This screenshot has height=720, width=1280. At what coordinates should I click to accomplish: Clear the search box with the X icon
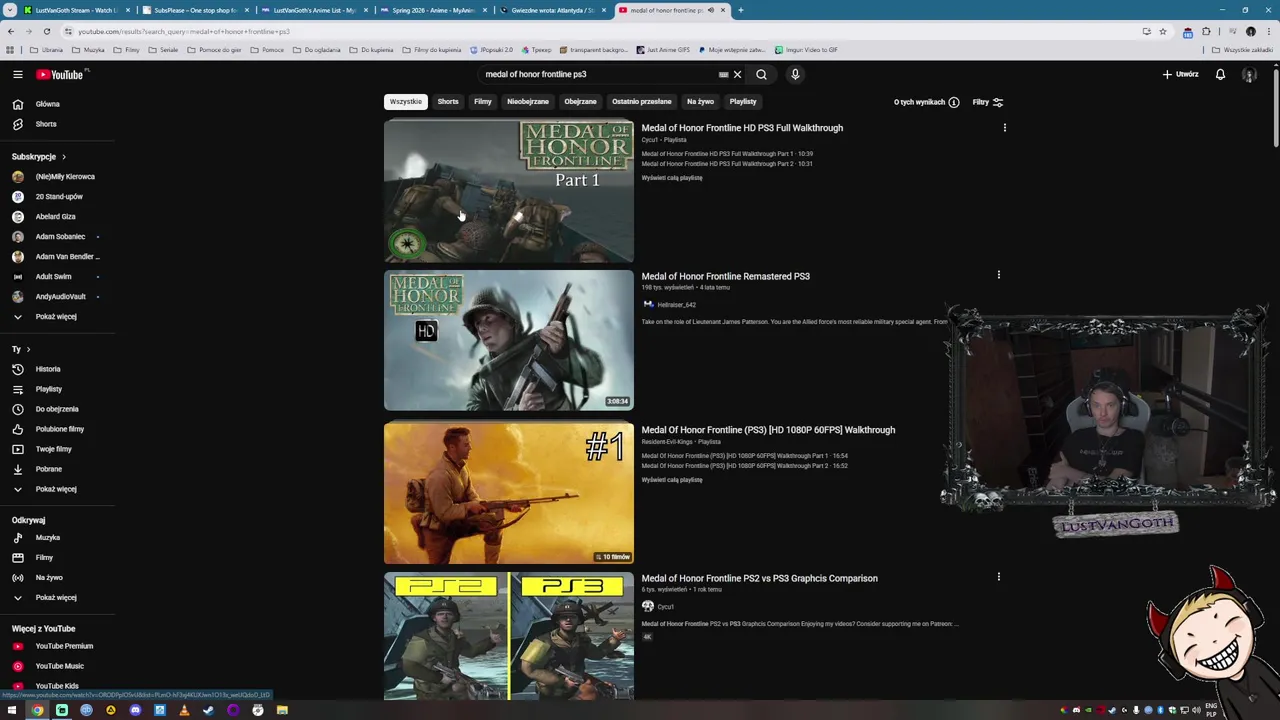pos(737,74)
